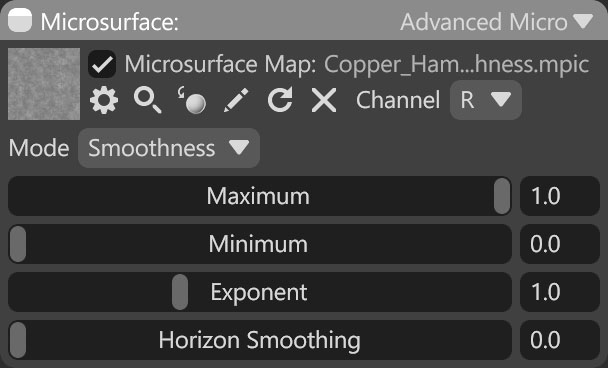Remove the microsurface map with X
Image resolution: width=608 pixels, height=368 pixels.
point(324,100)
